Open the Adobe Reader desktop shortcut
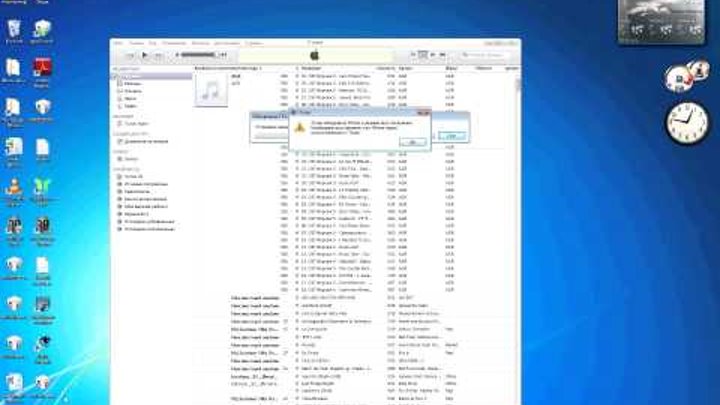Screen dimensions: 720x405 [x=43, y=68]
